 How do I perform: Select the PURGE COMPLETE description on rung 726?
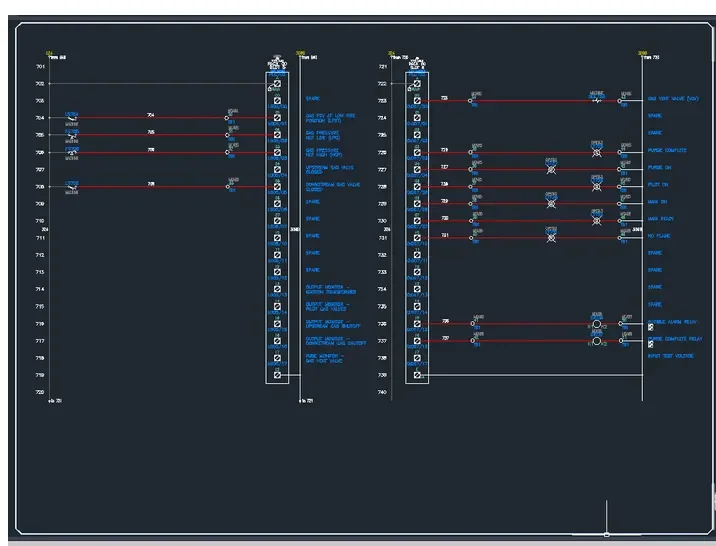667,150
